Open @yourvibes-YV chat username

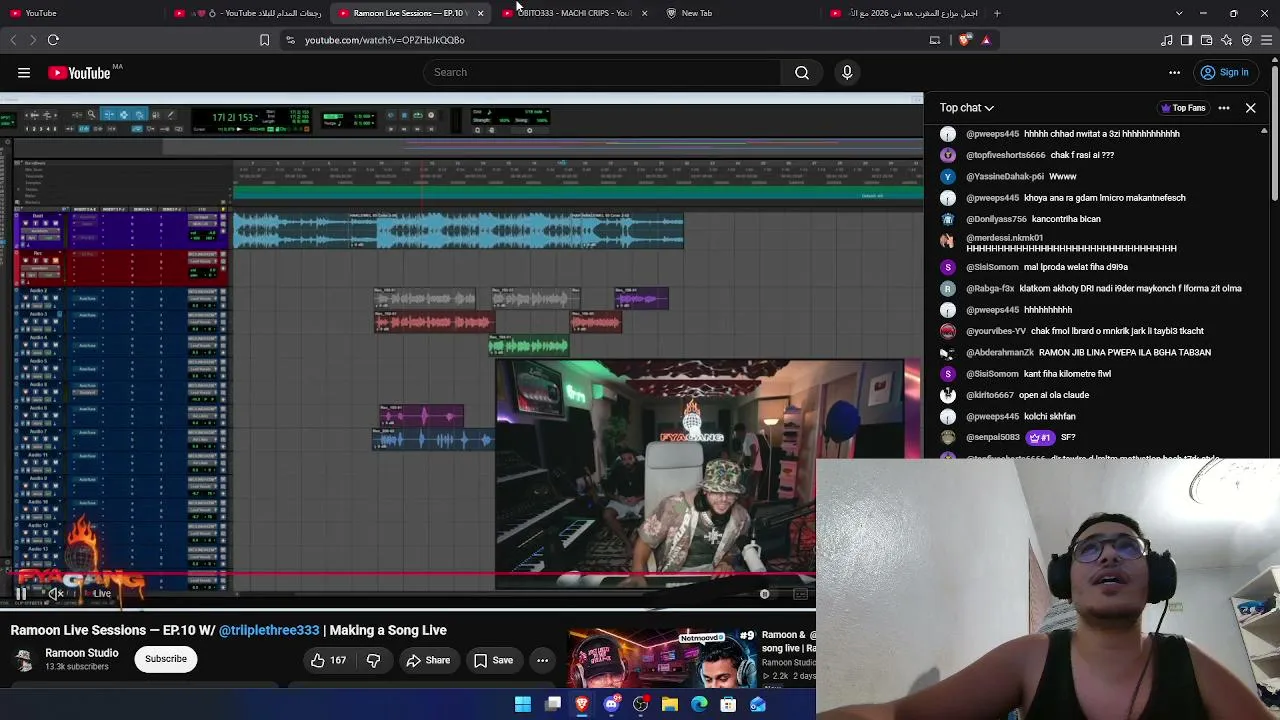996,331
